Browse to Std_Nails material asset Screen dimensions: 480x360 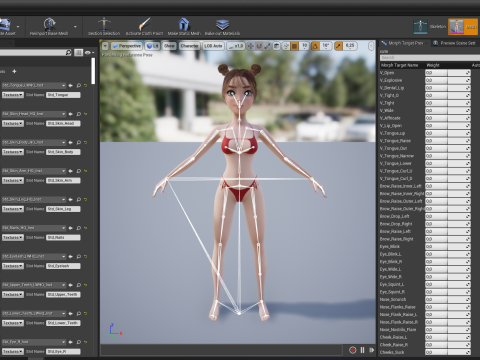point(79,228)
